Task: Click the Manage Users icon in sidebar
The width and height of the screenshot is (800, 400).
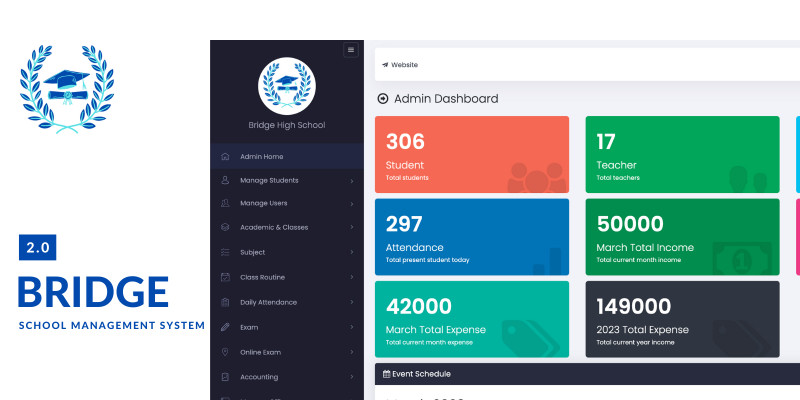Action: click(x=225, y=203)
